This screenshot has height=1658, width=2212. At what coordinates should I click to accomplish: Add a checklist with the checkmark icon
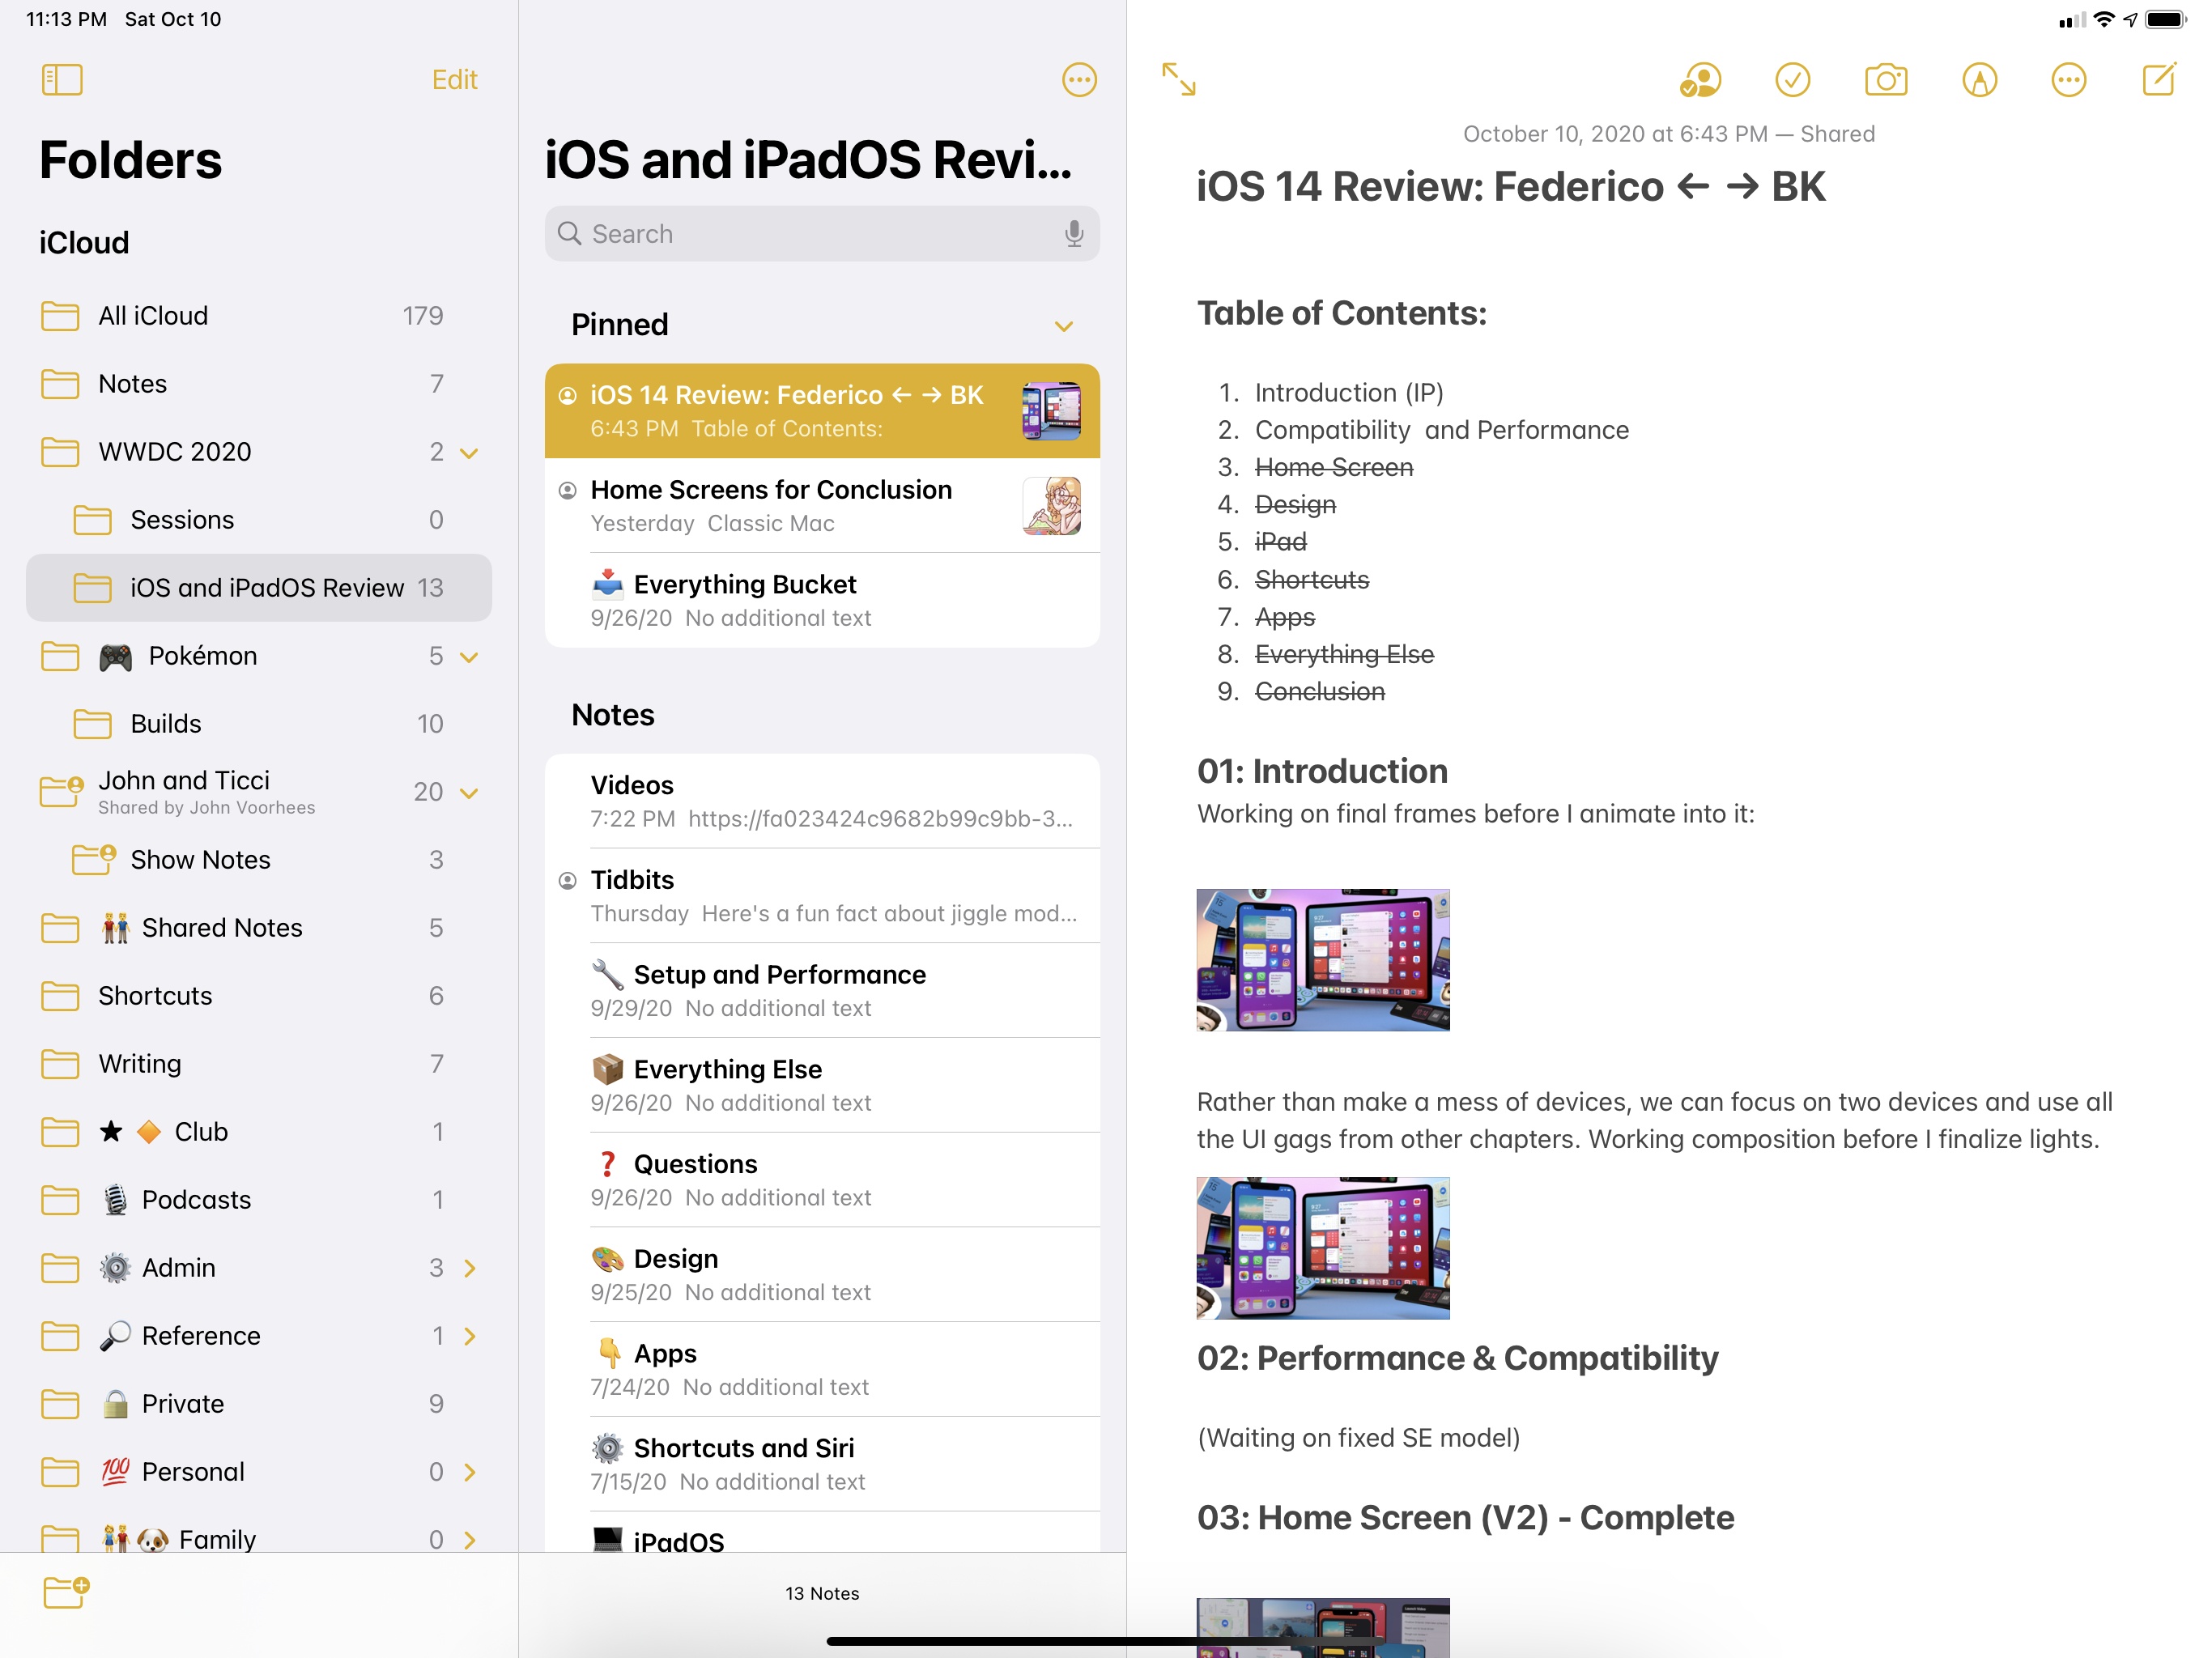1792,80
